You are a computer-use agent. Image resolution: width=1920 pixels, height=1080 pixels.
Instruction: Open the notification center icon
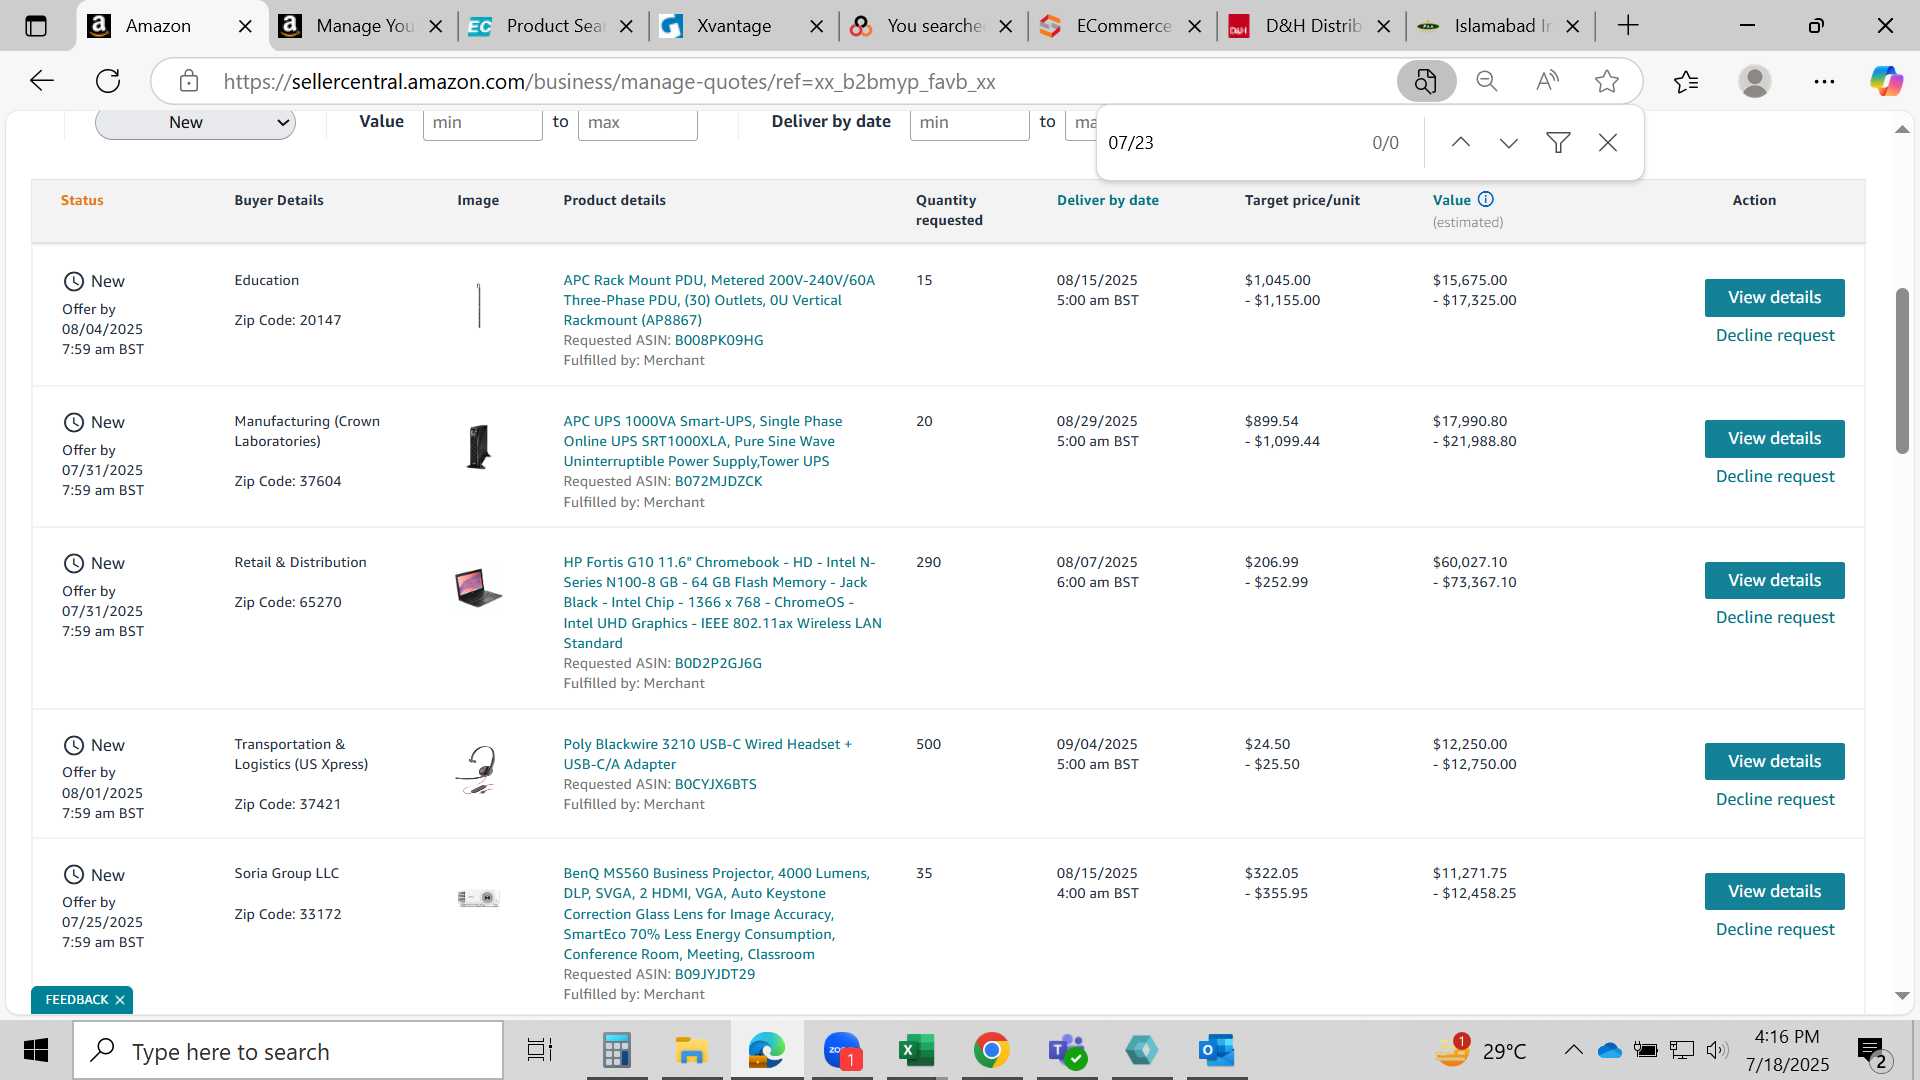1872,1050
